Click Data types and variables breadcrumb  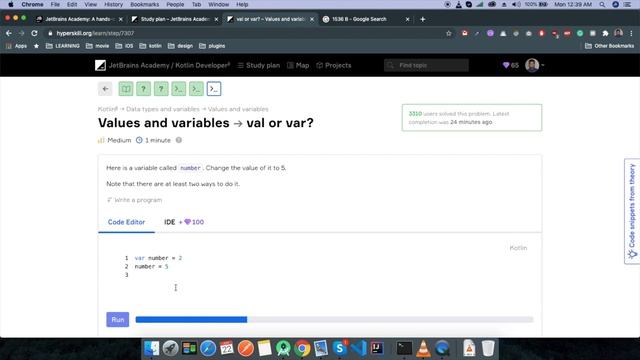[163, 109]
